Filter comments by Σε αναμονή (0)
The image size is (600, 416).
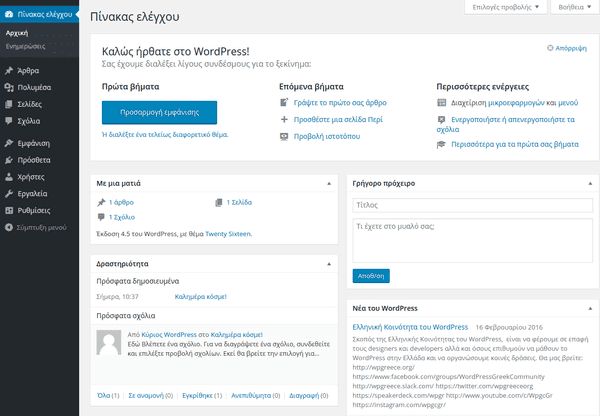[150, 395]
